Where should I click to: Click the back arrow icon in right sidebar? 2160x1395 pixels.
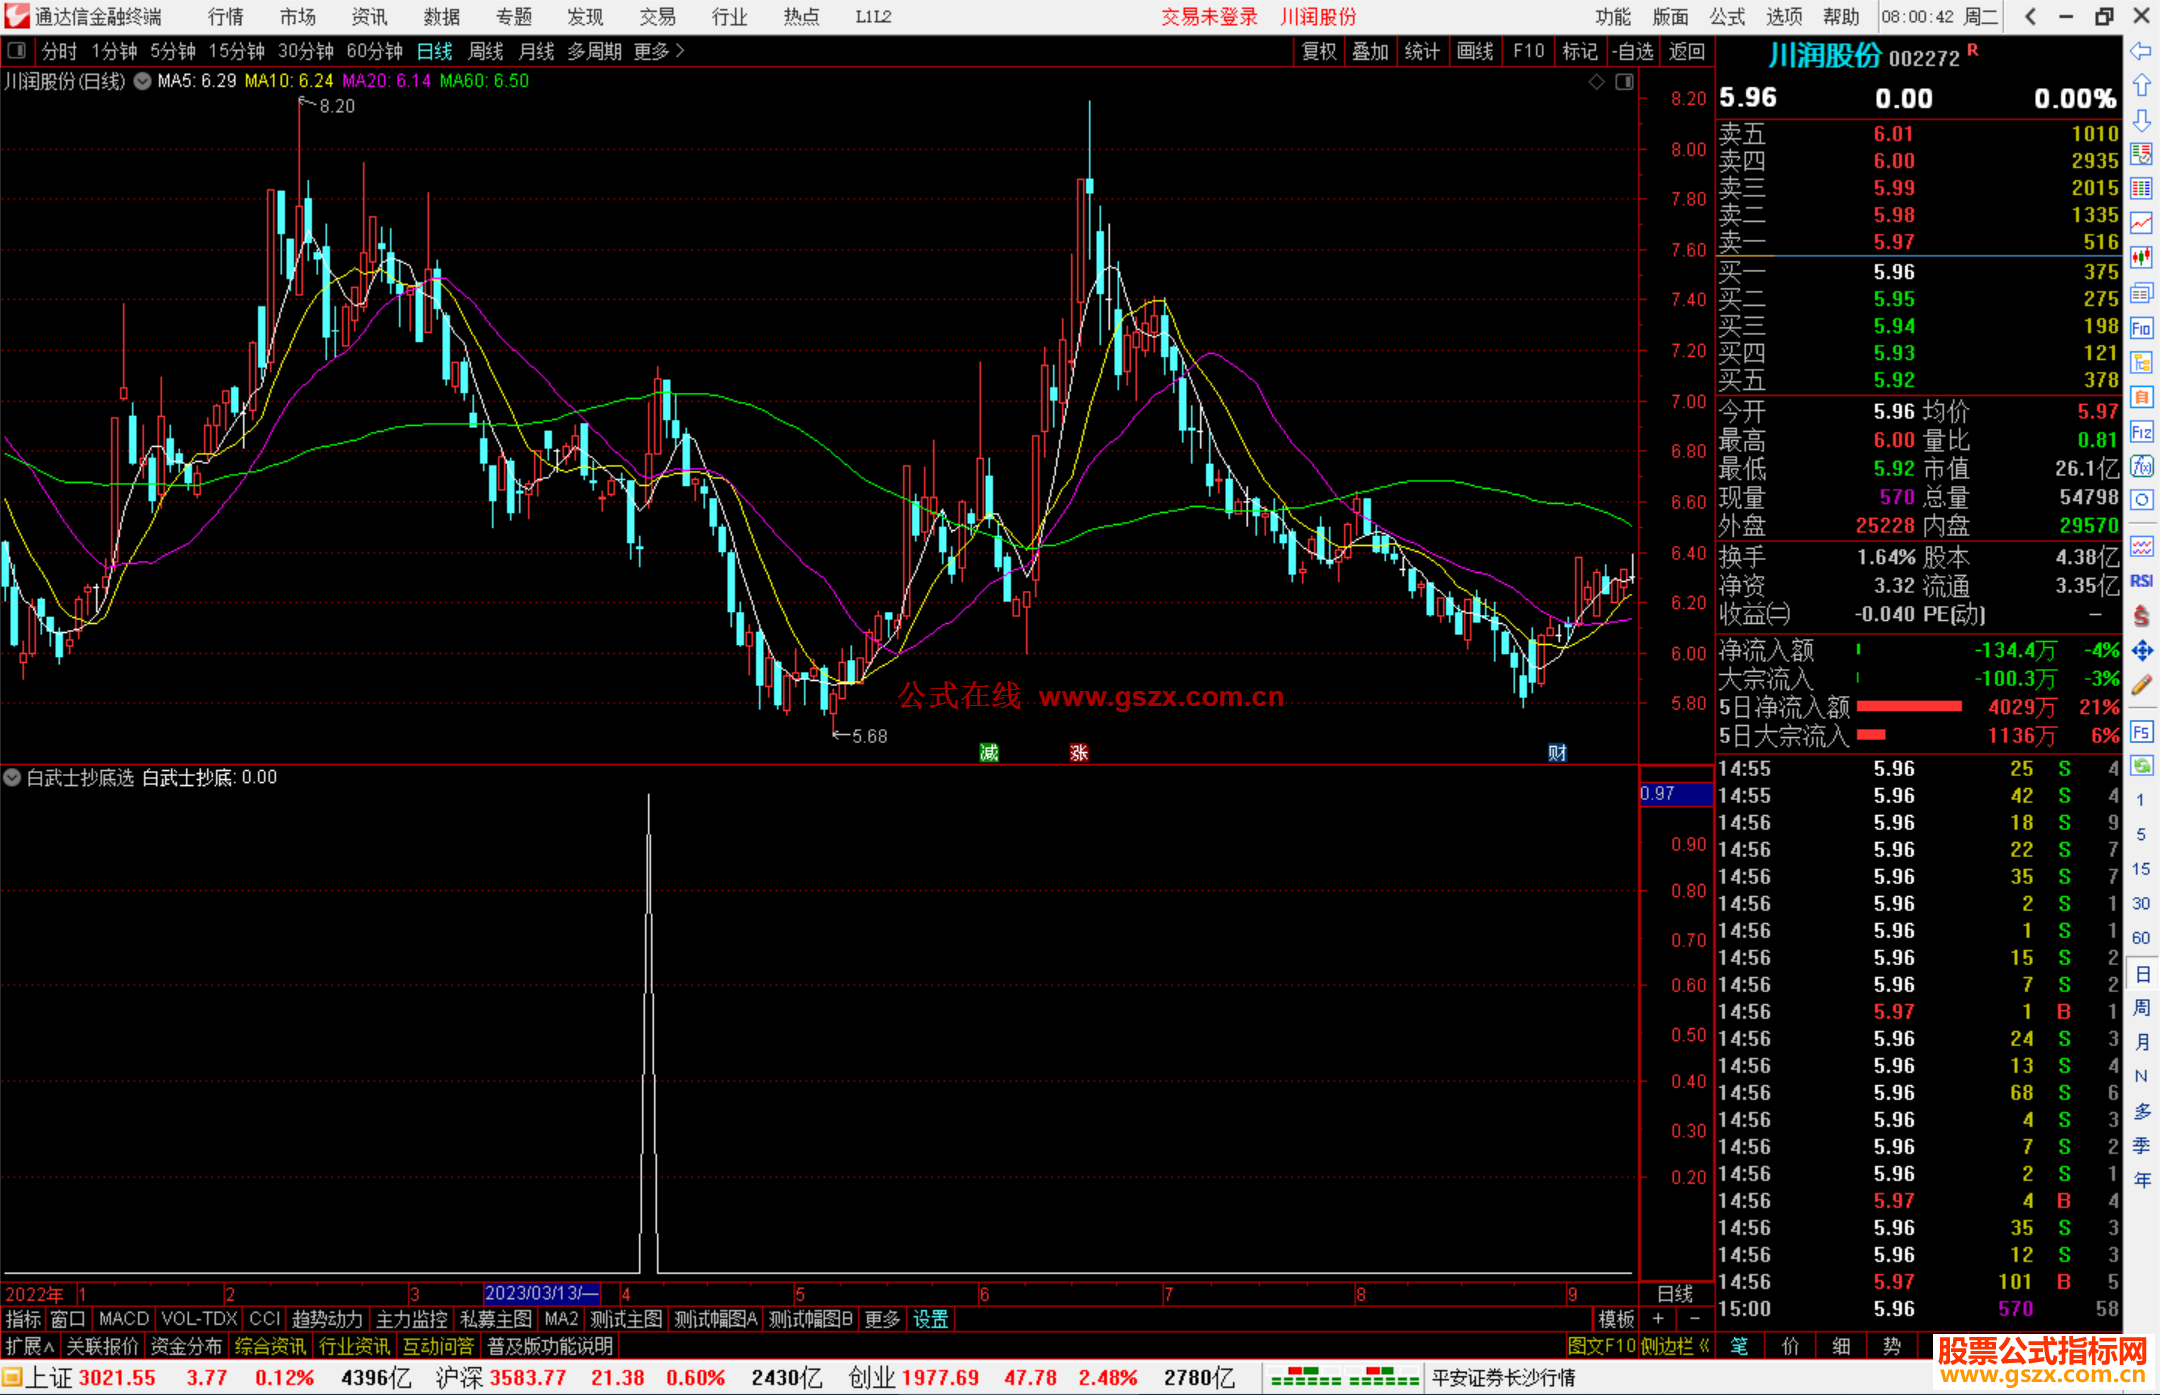pos(2141,51)
